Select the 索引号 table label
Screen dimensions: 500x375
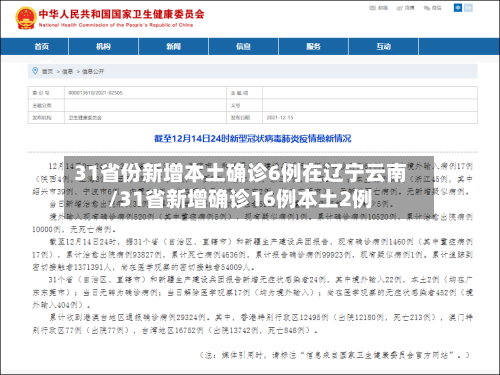pos(41,93)
